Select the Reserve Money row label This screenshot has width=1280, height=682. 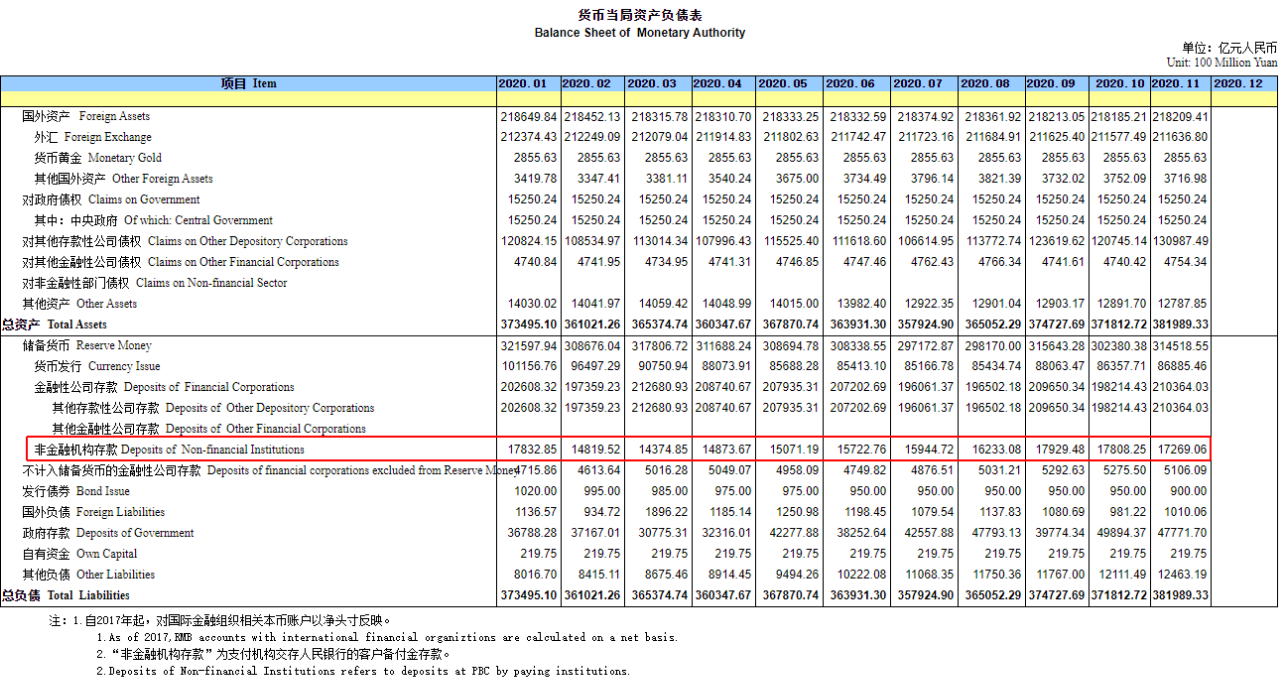(86, 345)
